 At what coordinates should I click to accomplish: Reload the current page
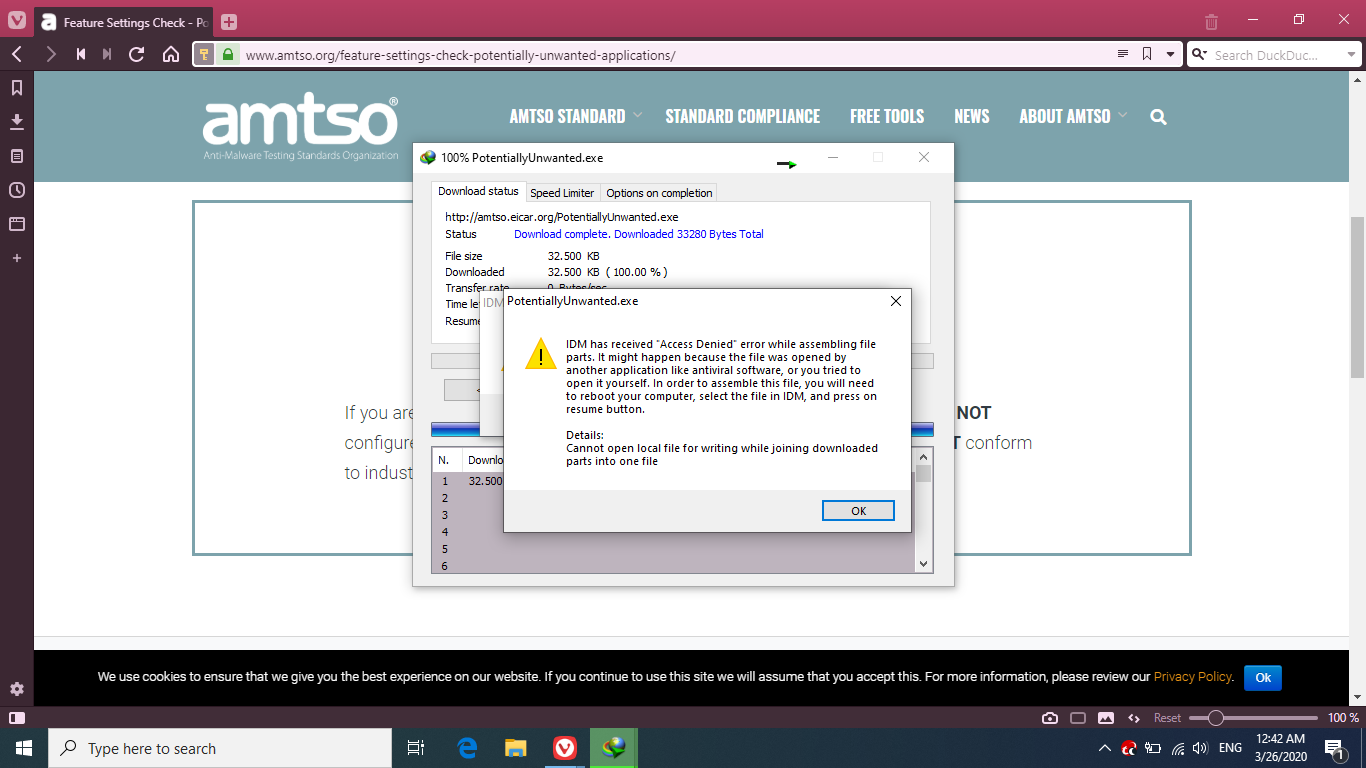pyautogui.click(x=138, y=54)
